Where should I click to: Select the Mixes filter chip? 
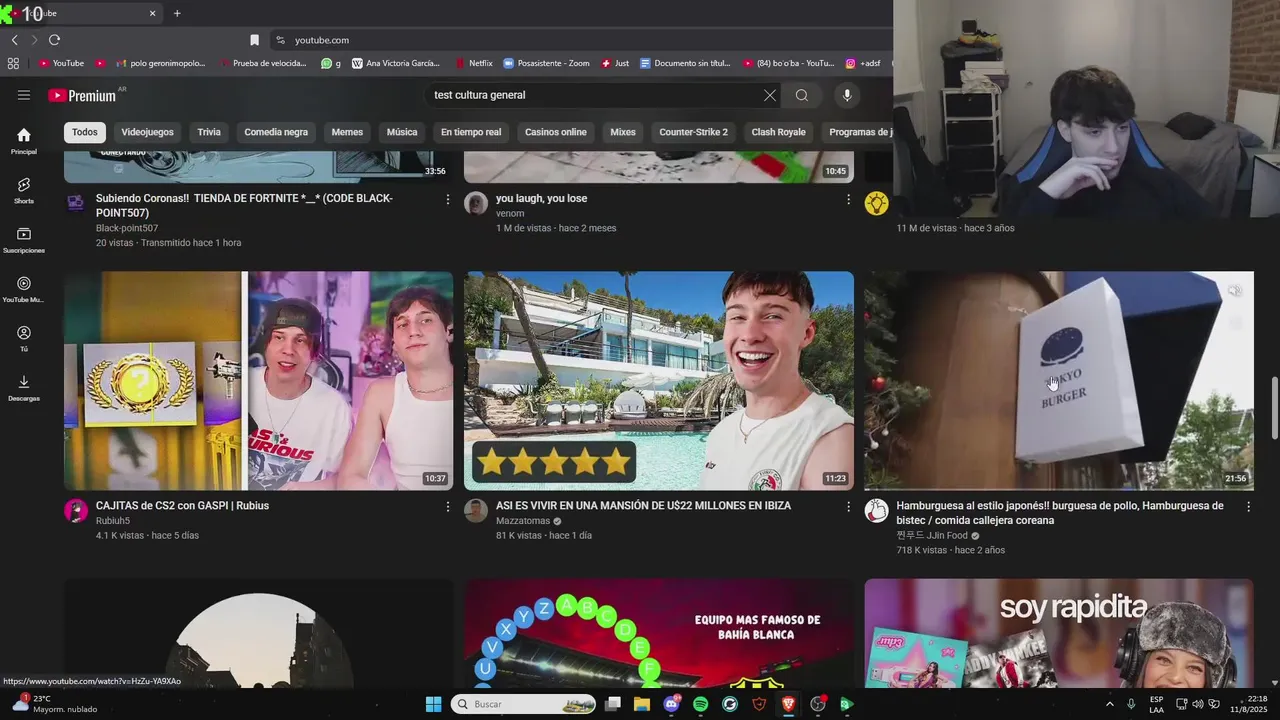pos(623,132)
